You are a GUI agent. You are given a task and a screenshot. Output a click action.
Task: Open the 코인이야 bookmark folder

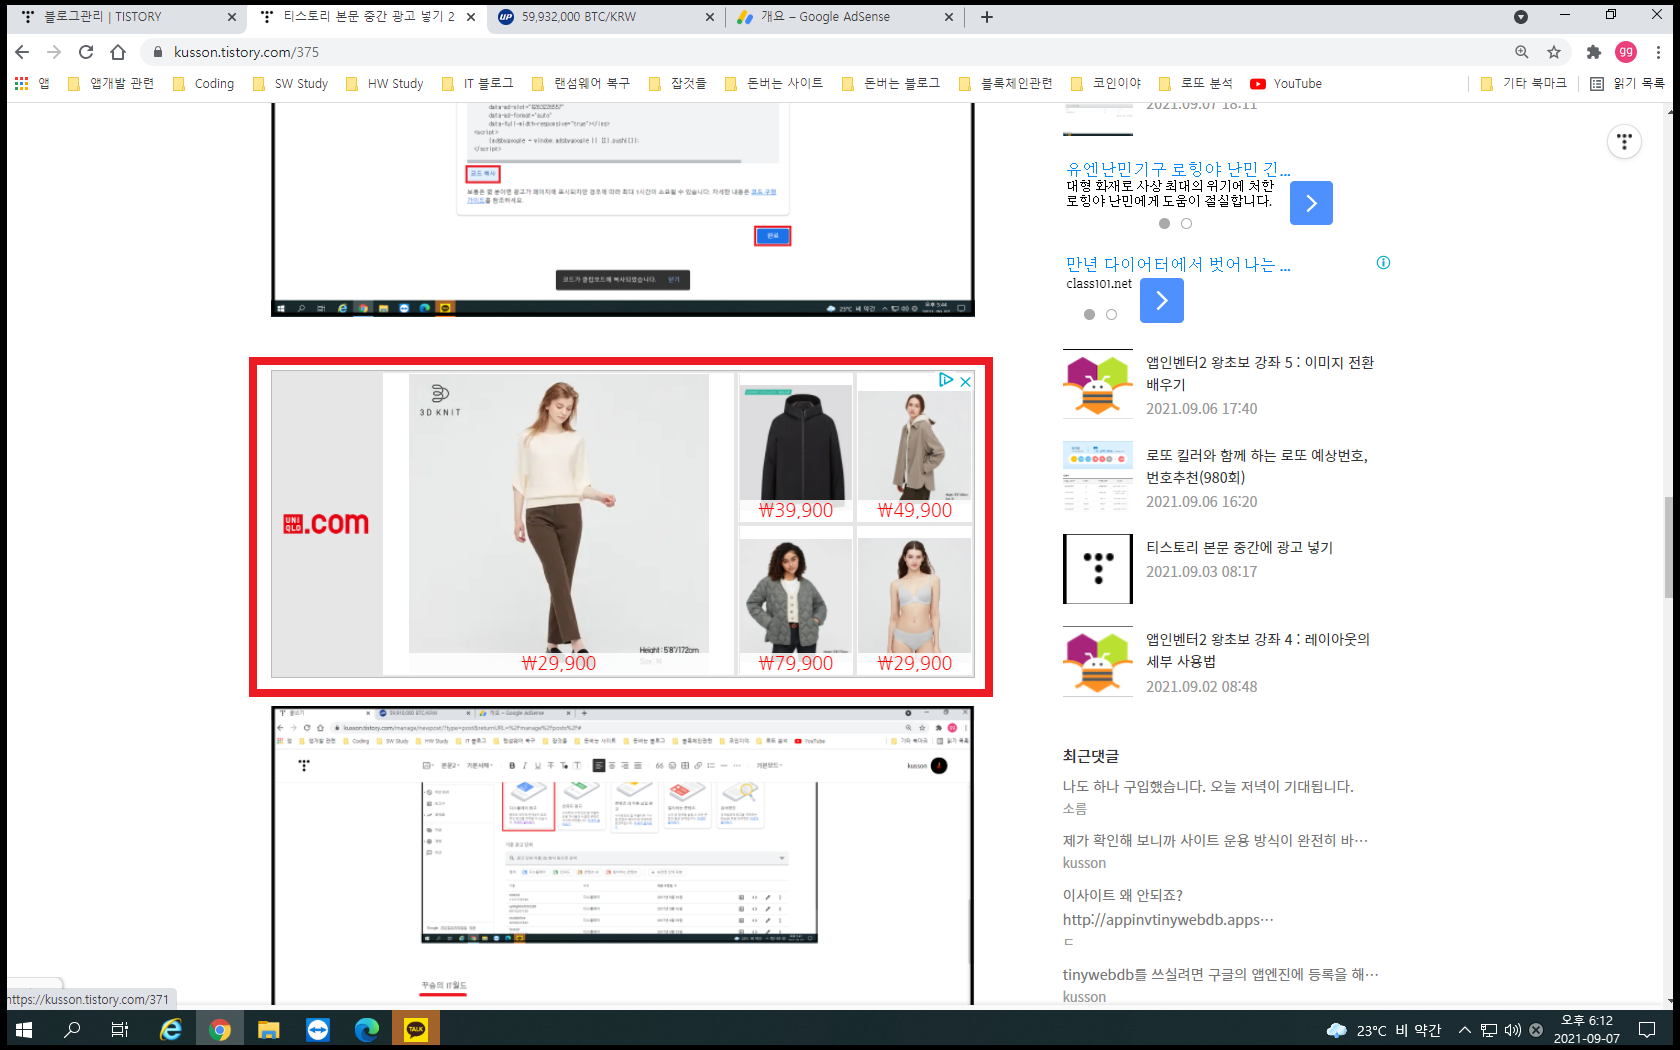pos(1106,84)
